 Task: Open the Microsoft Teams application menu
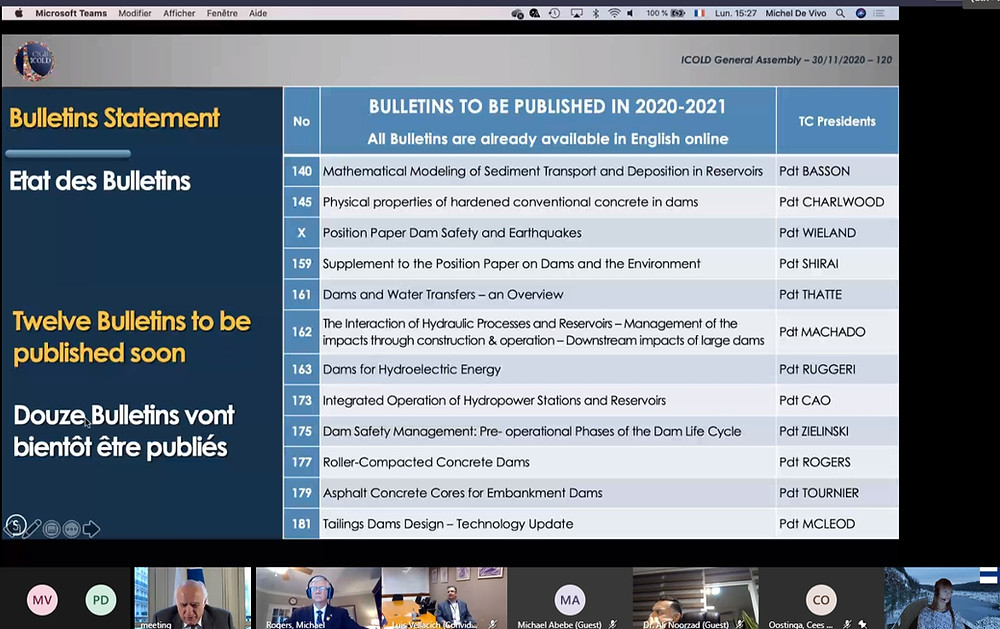point(71,13)
